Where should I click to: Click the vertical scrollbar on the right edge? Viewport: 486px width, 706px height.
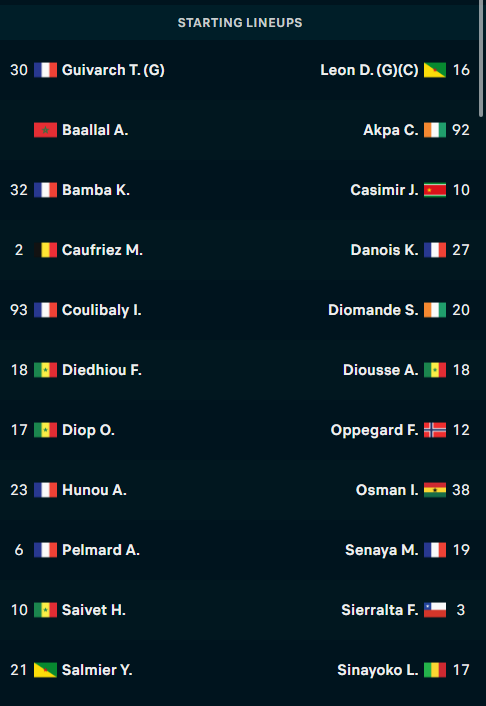481,59
